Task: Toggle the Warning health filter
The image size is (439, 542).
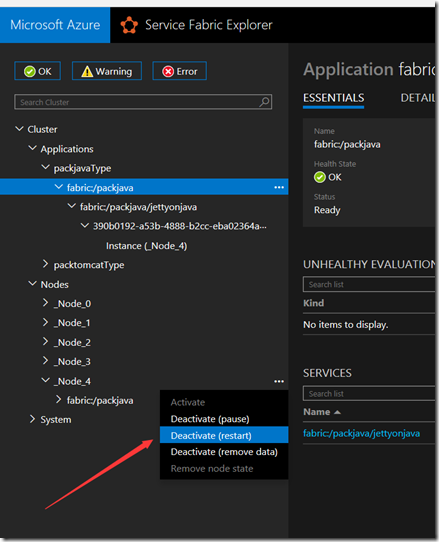Action: click(x=107, y=71)
